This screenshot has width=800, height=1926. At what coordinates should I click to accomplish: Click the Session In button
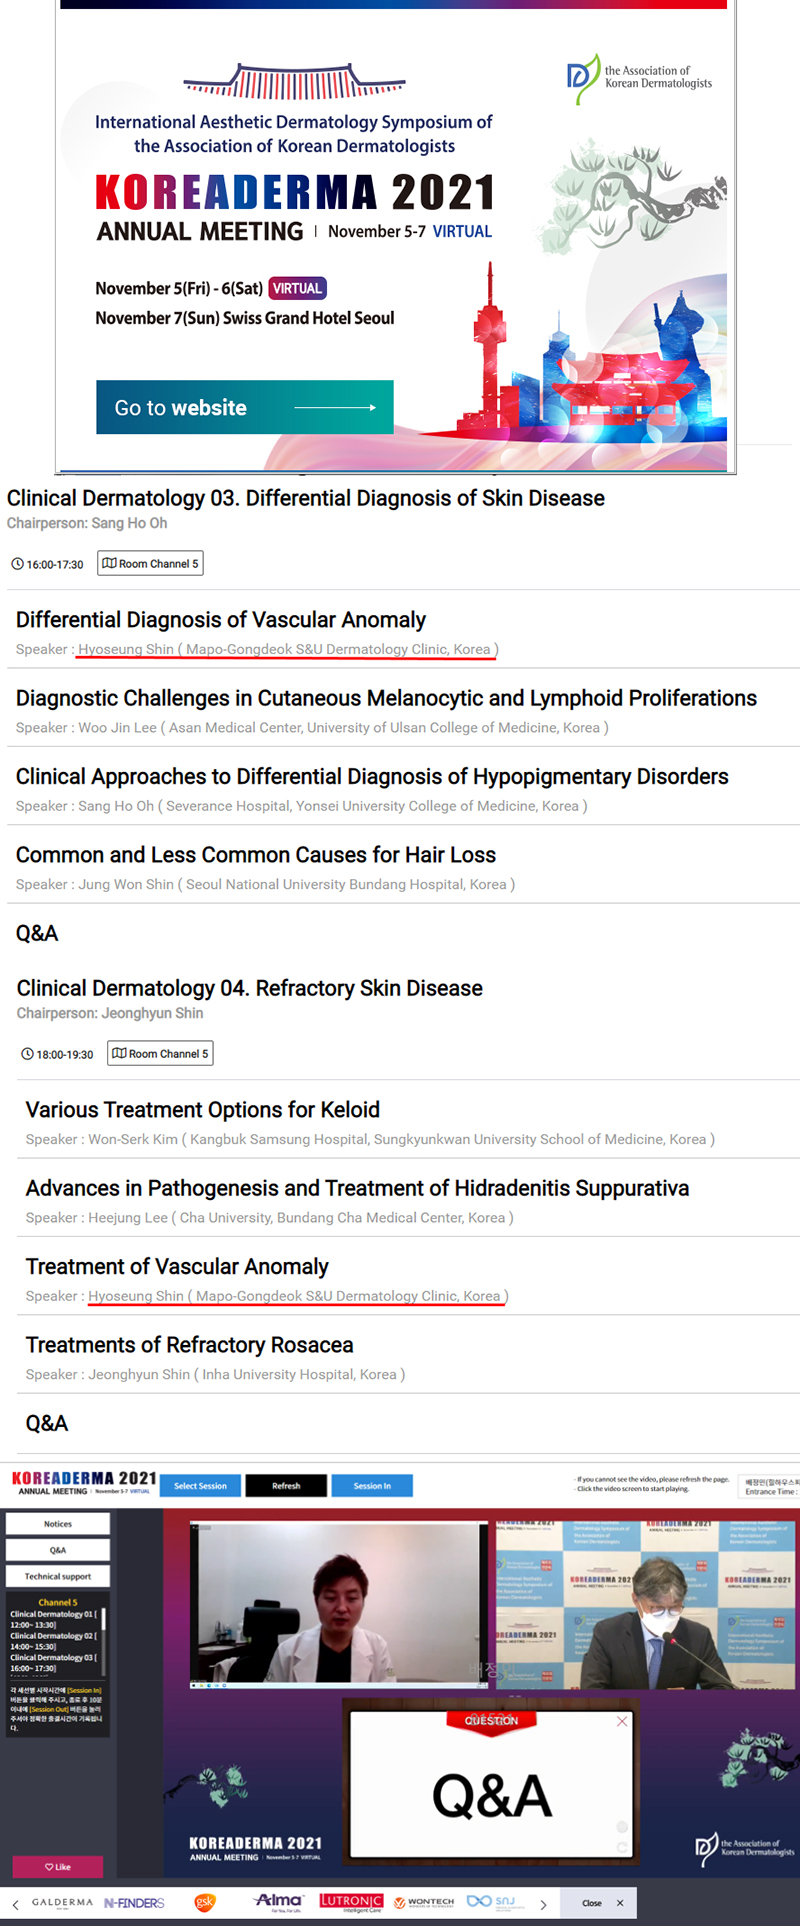tap(372, 1486)
